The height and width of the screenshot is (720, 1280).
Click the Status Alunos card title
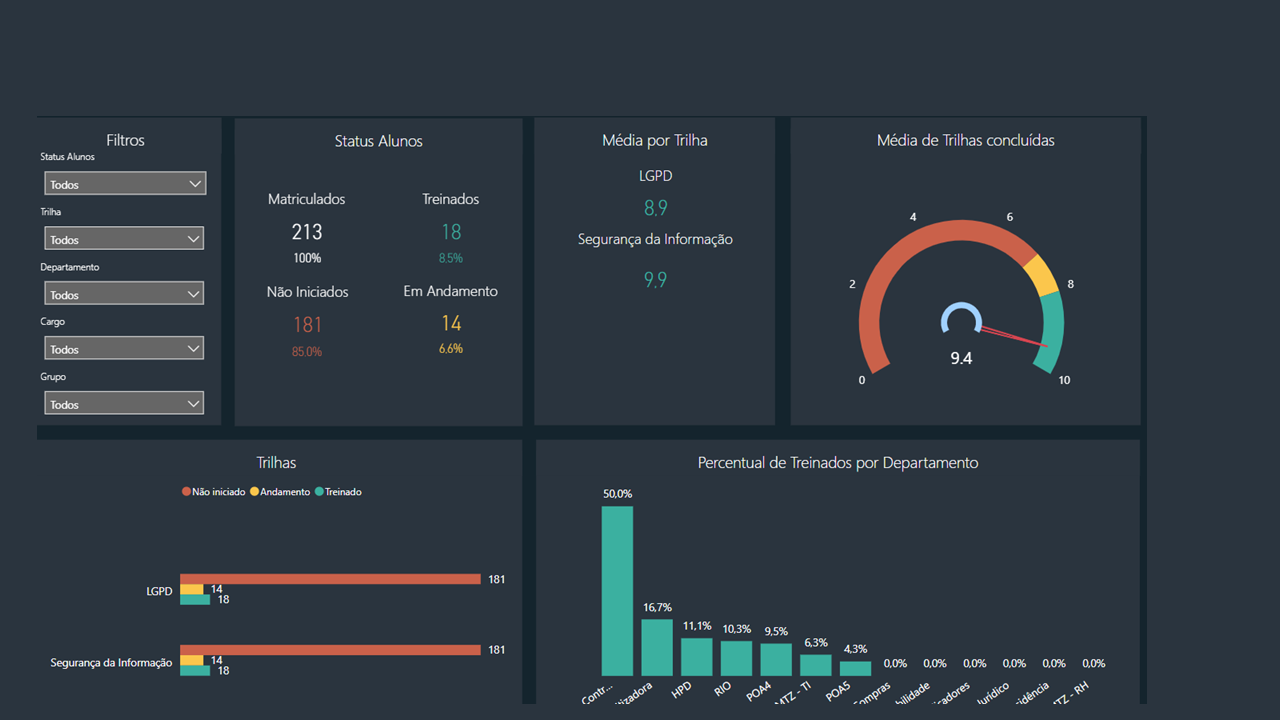tap(378, 141)
